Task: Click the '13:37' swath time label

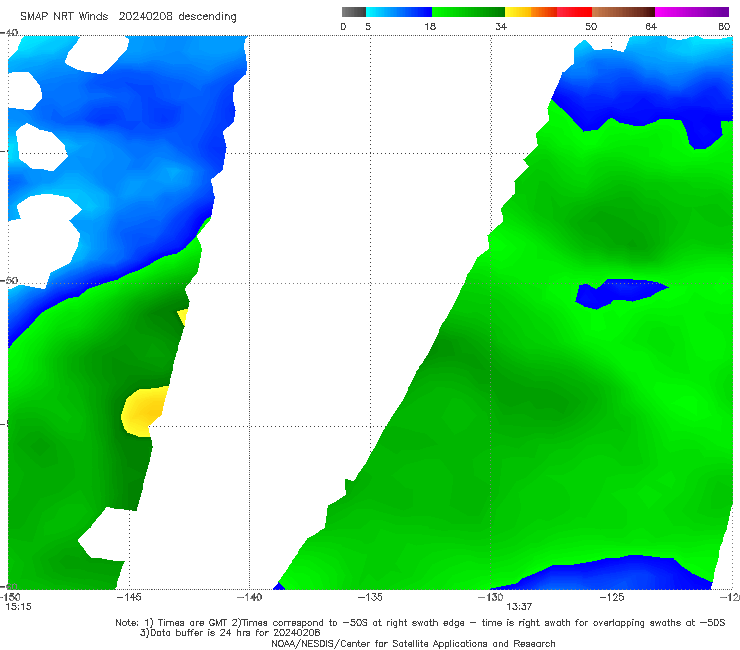Action: tap(519, 607)
